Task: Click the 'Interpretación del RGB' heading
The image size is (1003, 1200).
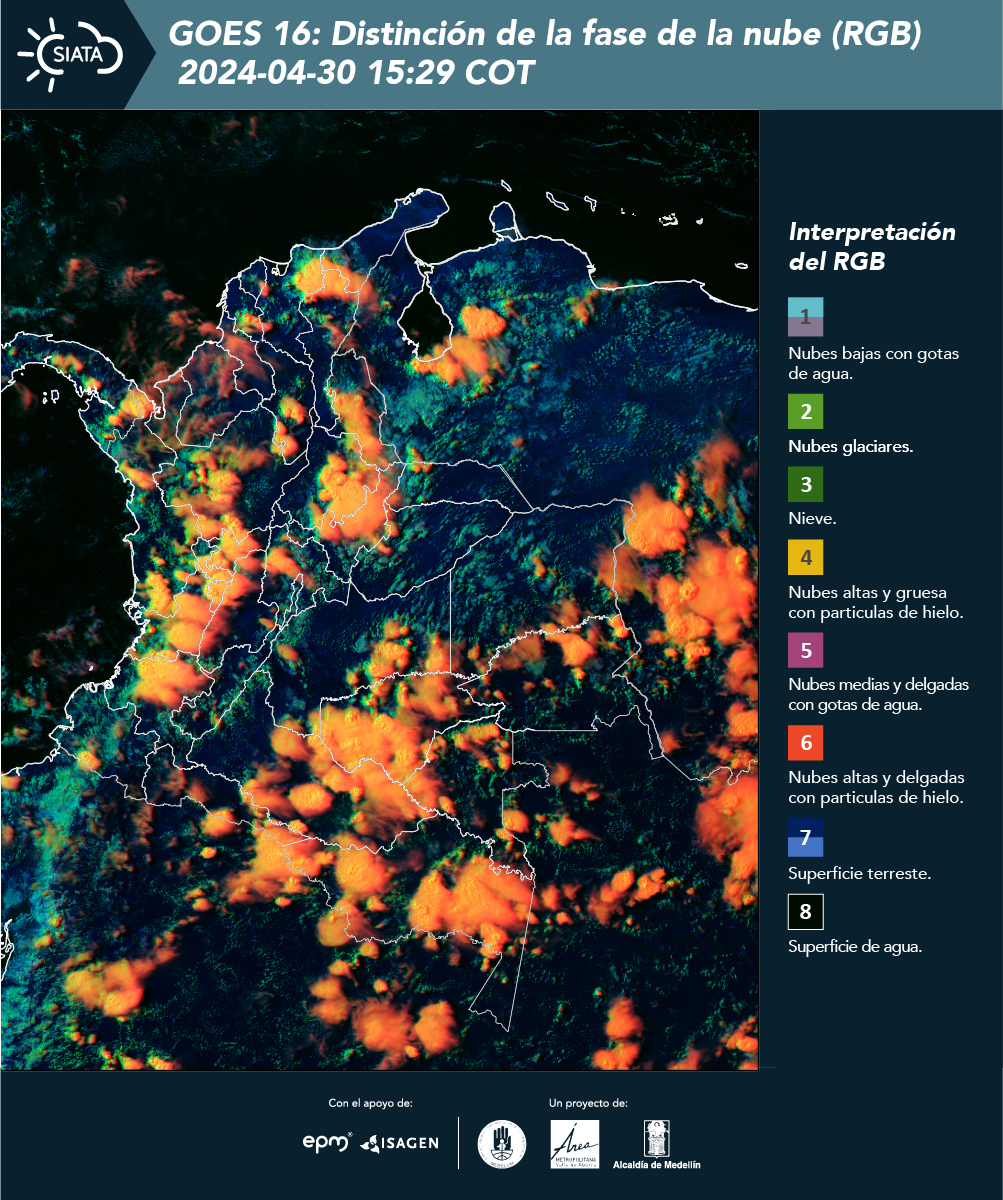Action: point(872,247)
